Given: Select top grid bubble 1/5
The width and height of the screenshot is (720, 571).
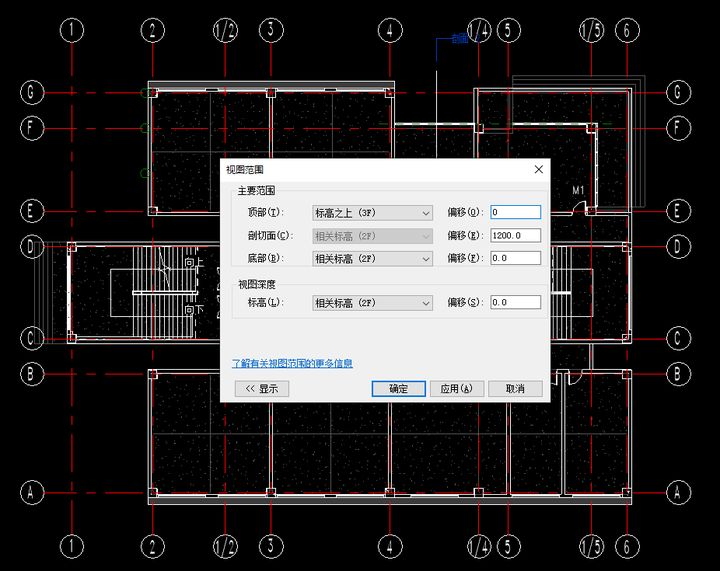Looking at the screenshot, I should coord(591,30).
